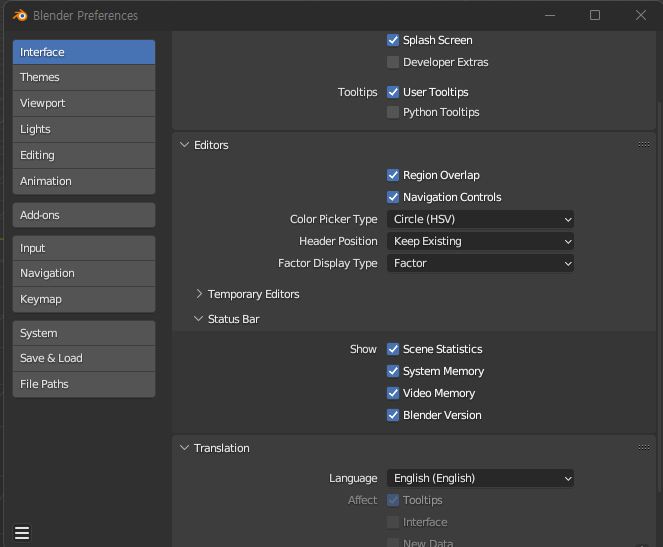The image size is (663, 547).
Task: Close the Blender Preferences window
Action: pyautogui.click(x=641, y=16)
